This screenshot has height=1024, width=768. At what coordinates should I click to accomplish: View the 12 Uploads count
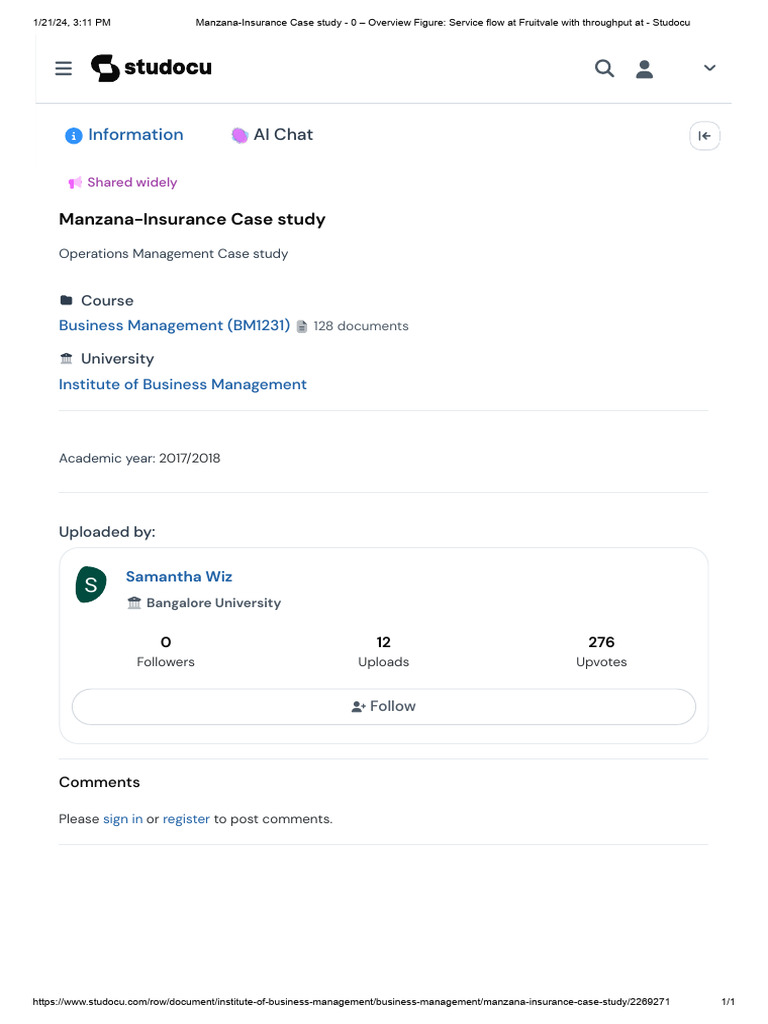pyautogui.click(x=383, y=651)
